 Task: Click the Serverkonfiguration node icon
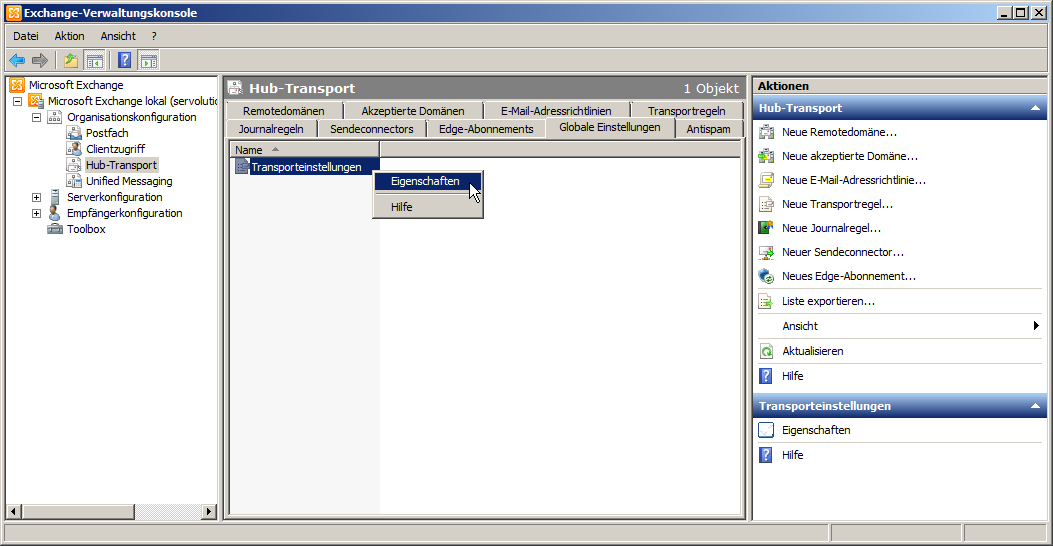[55, 197]
